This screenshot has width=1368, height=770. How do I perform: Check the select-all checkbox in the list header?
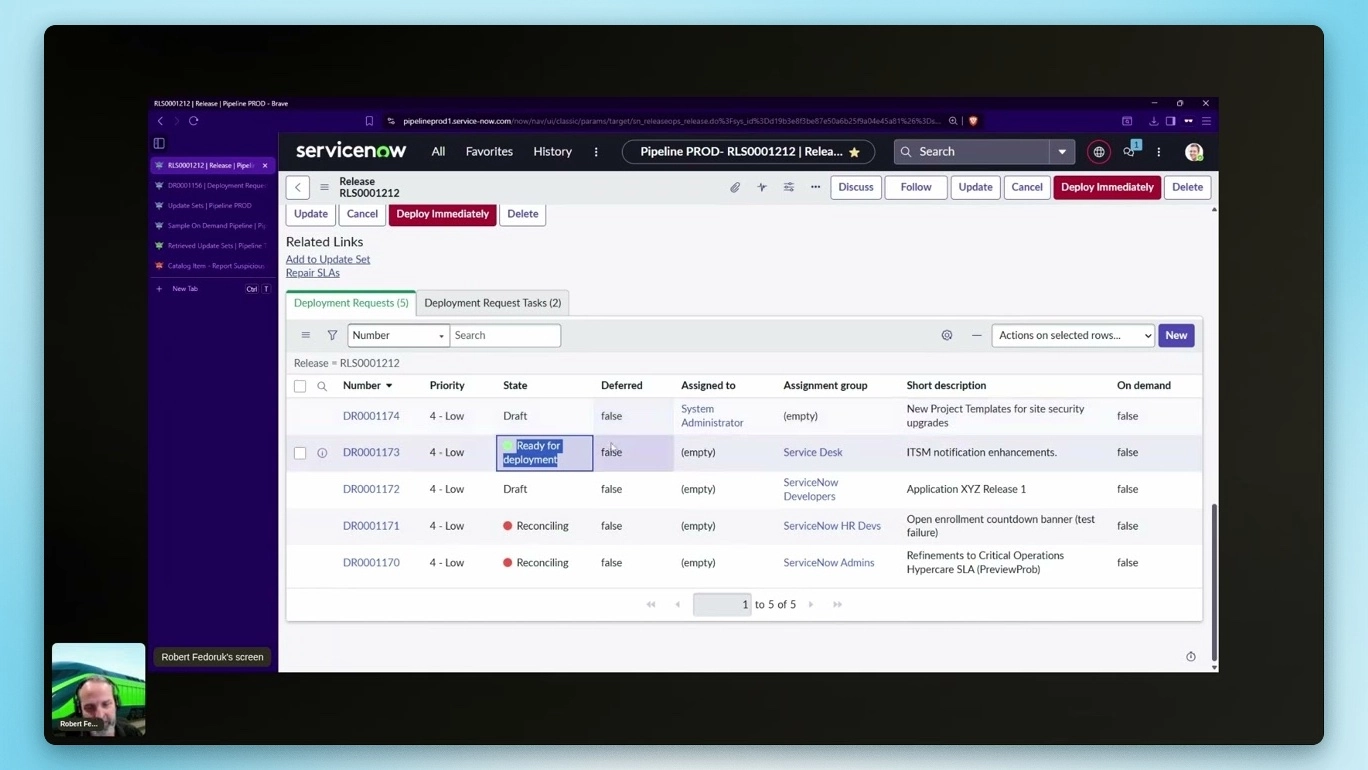(300, 385)
